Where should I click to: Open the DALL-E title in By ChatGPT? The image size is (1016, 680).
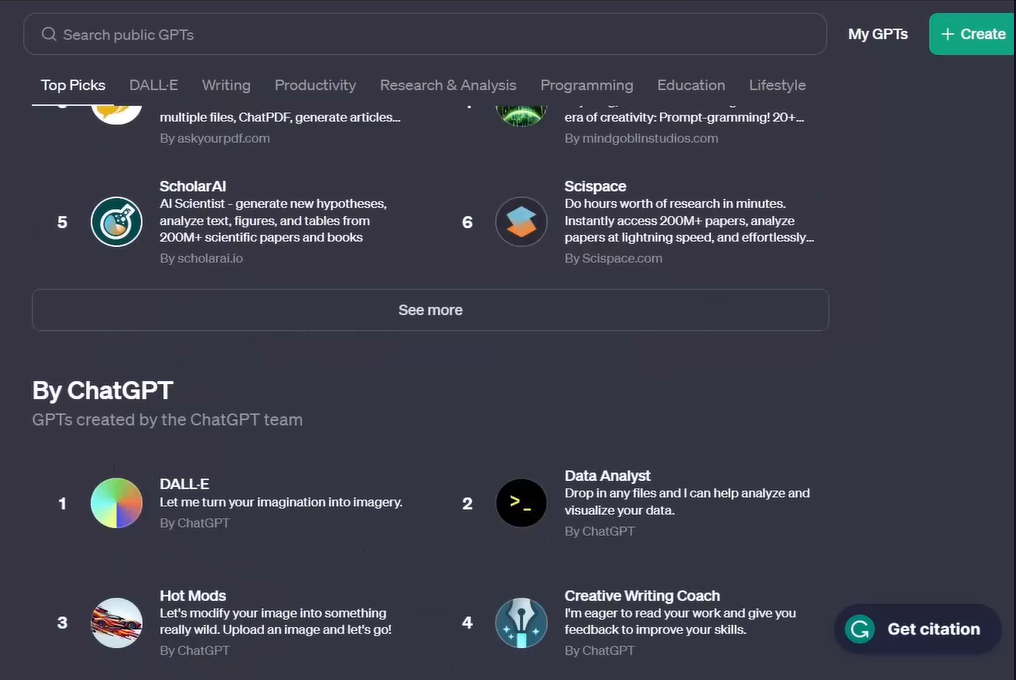(185, 484)
